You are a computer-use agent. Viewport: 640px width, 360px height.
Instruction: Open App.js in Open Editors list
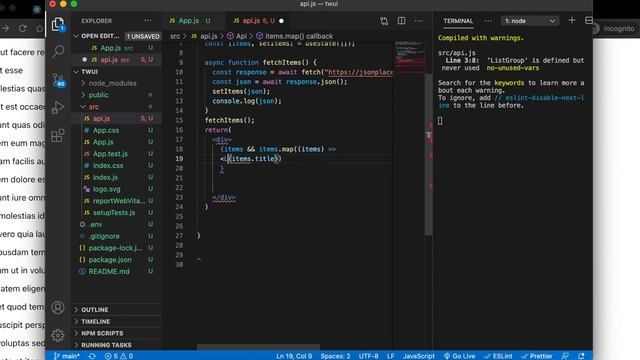pos(116,48)
